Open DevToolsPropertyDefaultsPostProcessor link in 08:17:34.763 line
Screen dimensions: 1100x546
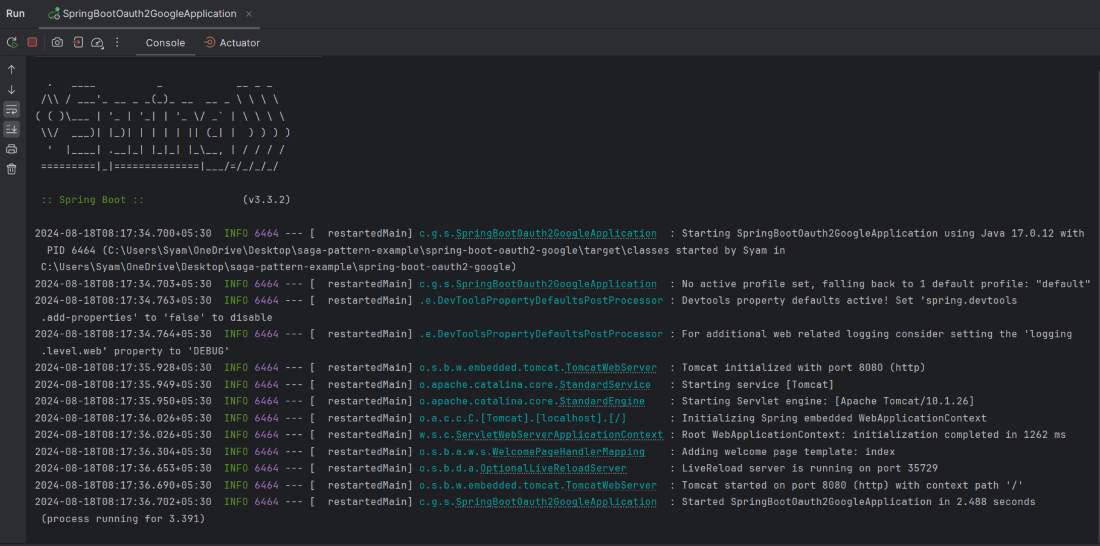click(549, 300)
